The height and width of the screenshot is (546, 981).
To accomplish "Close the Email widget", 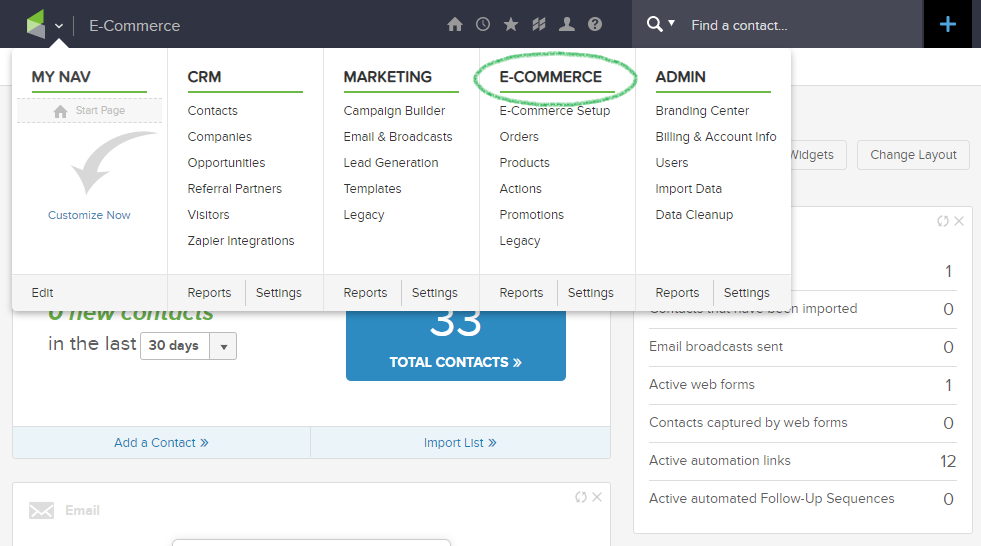I will click(x=597, y=497).
